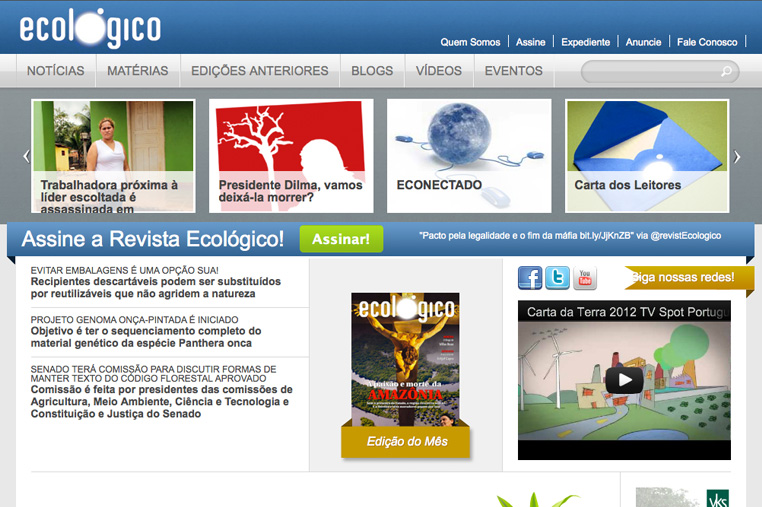Open the YouTube channel icon
The height and width of the screenshot is (507, 762).
[585, 278]
